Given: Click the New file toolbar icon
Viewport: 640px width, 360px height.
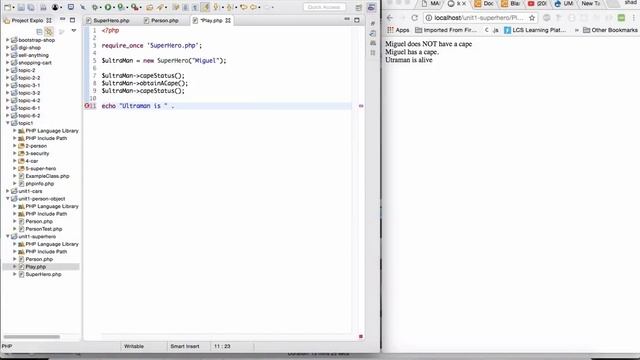Looking at the screenshot, I should pos(7,7).
